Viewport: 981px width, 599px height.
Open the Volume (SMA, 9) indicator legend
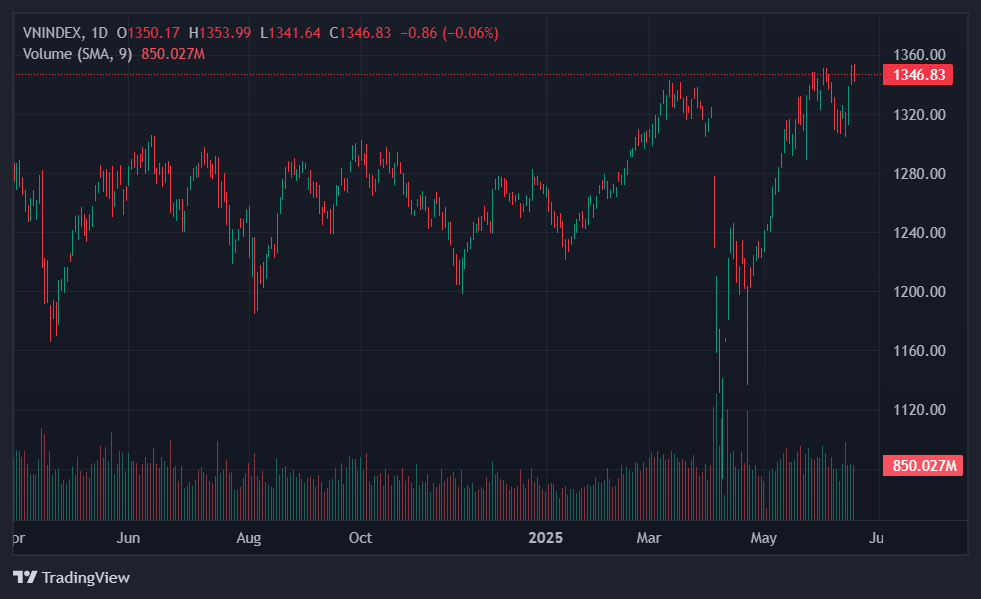tap(77, 54)
